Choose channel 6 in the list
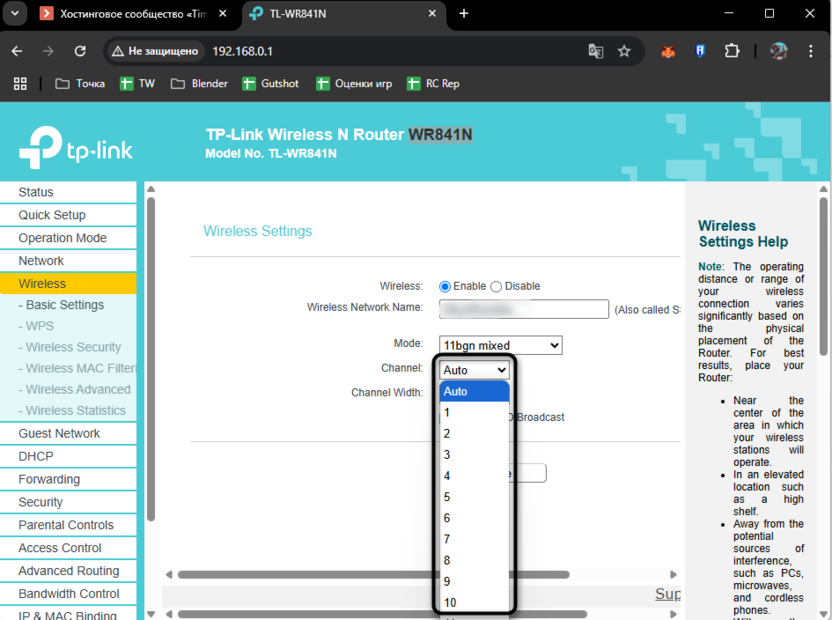Screen dimensions: 832x620 point(474,518)
